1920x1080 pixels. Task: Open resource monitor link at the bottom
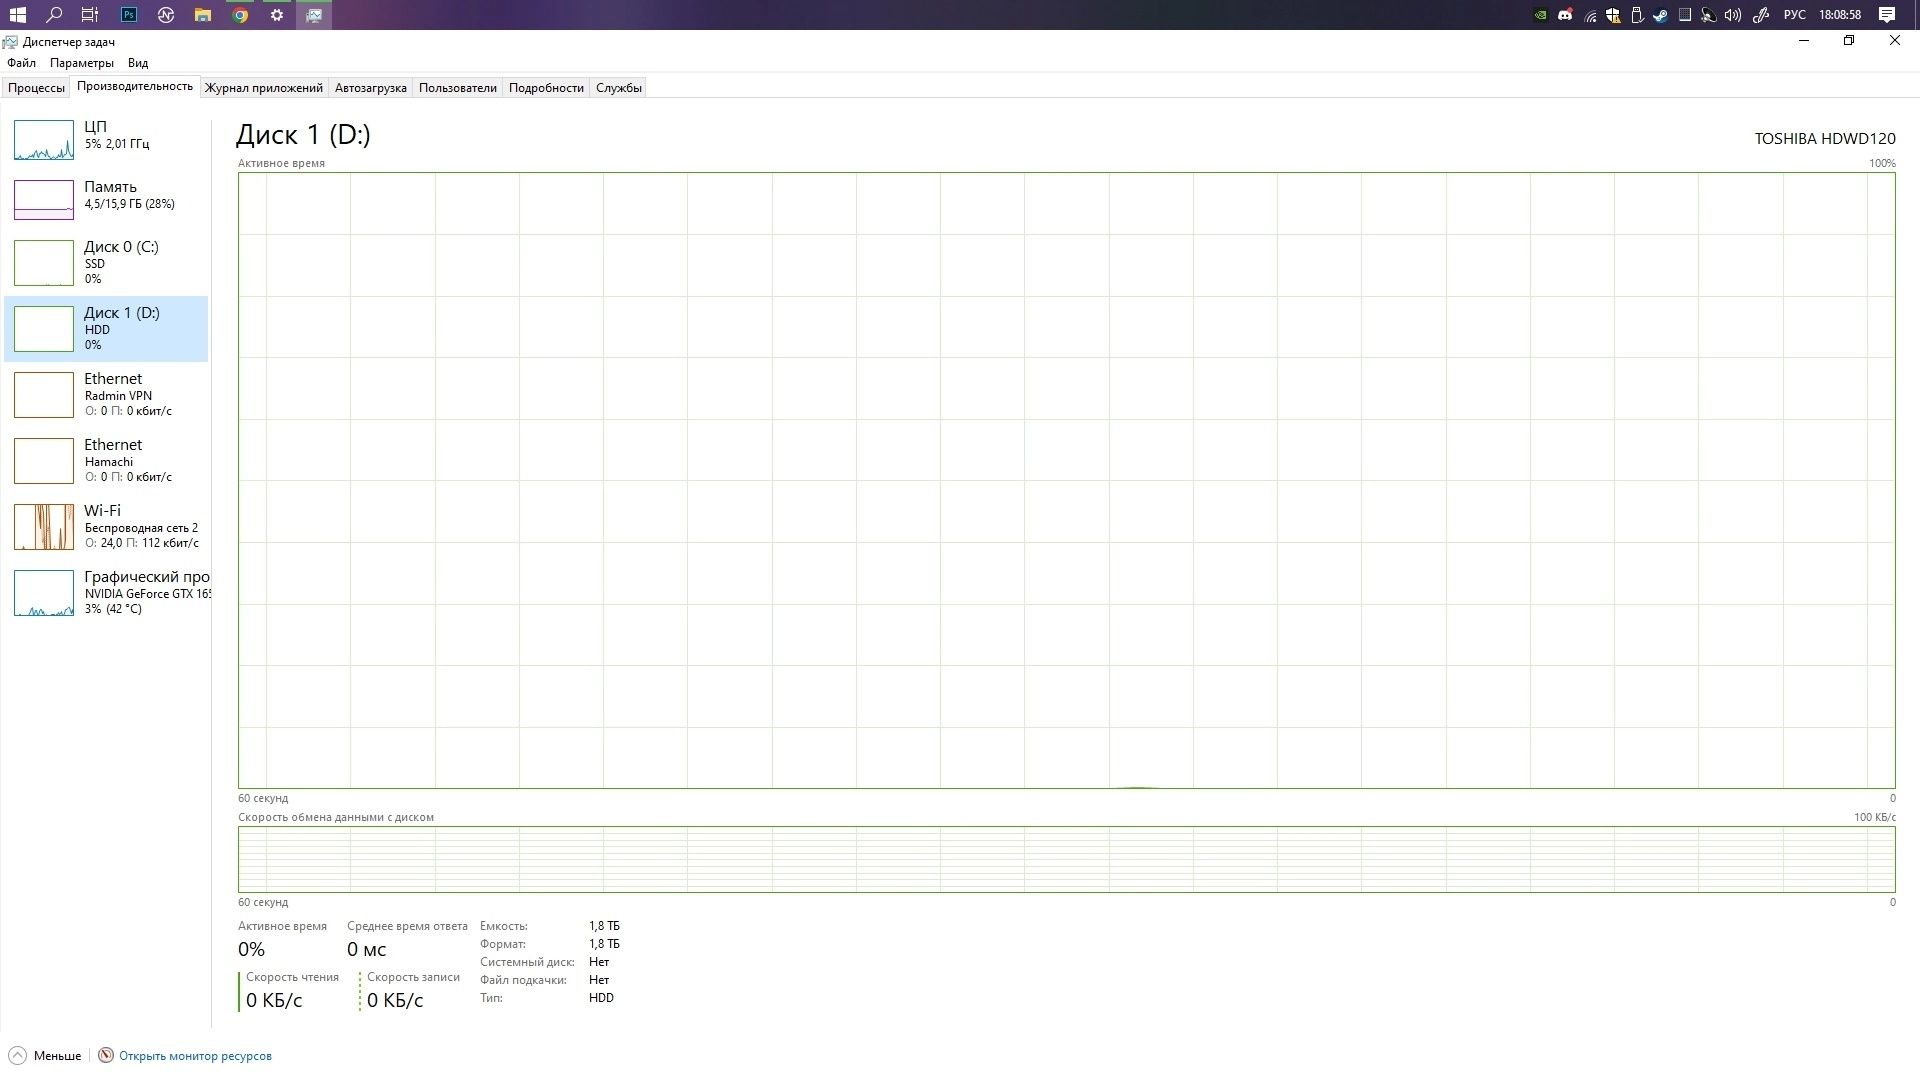(195, 1056)
